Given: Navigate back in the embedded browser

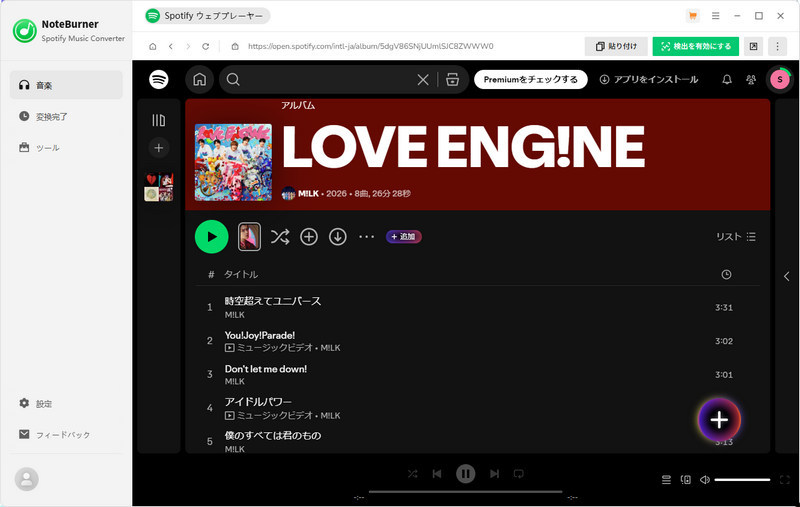Looking at the screenshot, I should pyautogui.click(x=171, y=46).
